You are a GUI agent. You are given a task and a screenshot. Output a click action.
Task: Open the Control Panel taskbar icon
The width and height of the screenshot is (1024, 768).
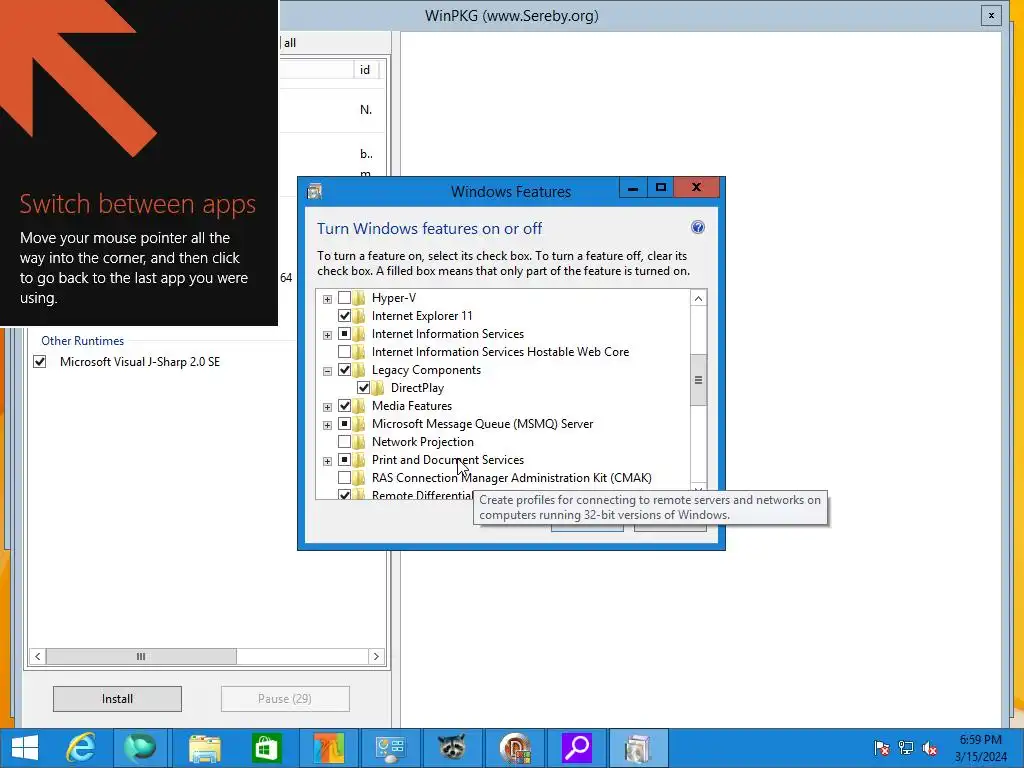click(390, 748)
